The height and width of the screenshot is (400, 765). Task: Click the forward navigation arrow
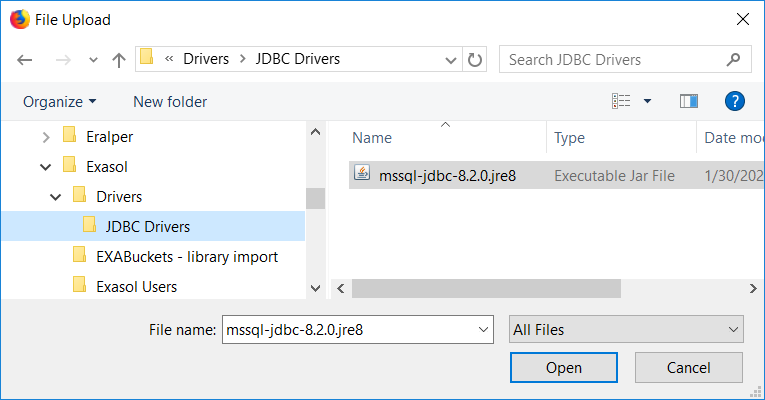click(x=63, y=60)
